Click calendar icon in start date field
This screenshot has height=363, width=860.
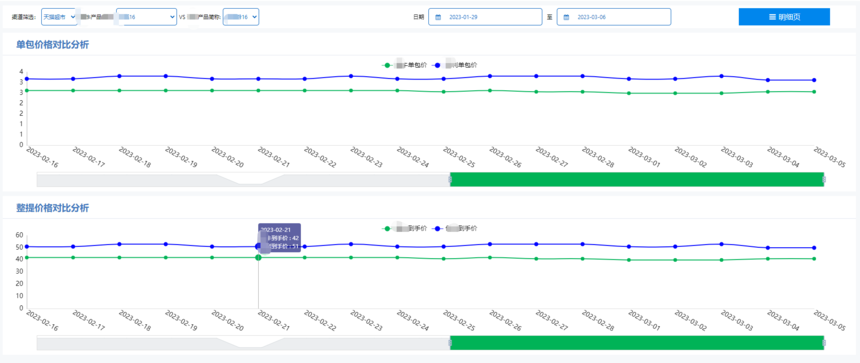click(438, 17)
